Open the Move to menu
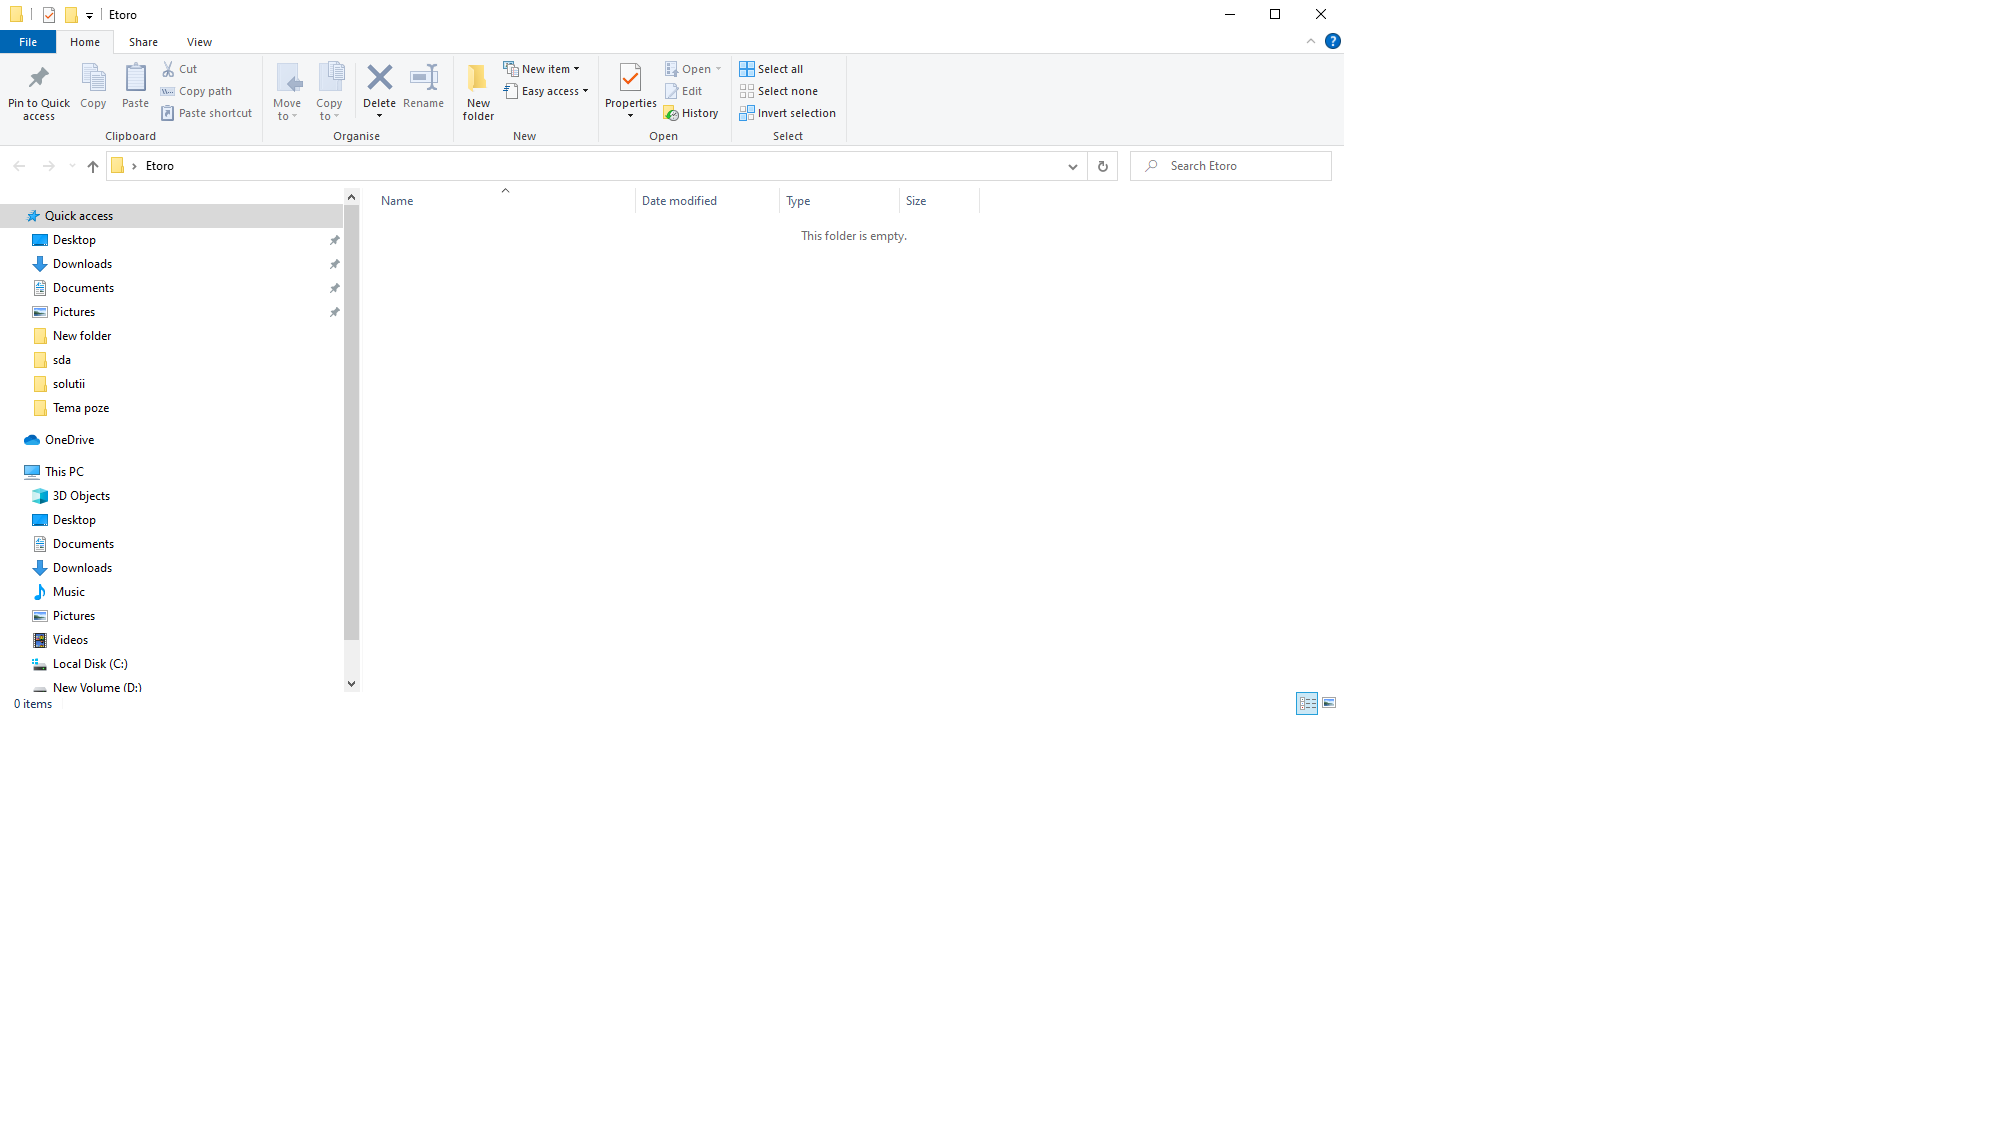Screen dimensions: 2000x1125 pyautogui.click(x=287, y=92)
